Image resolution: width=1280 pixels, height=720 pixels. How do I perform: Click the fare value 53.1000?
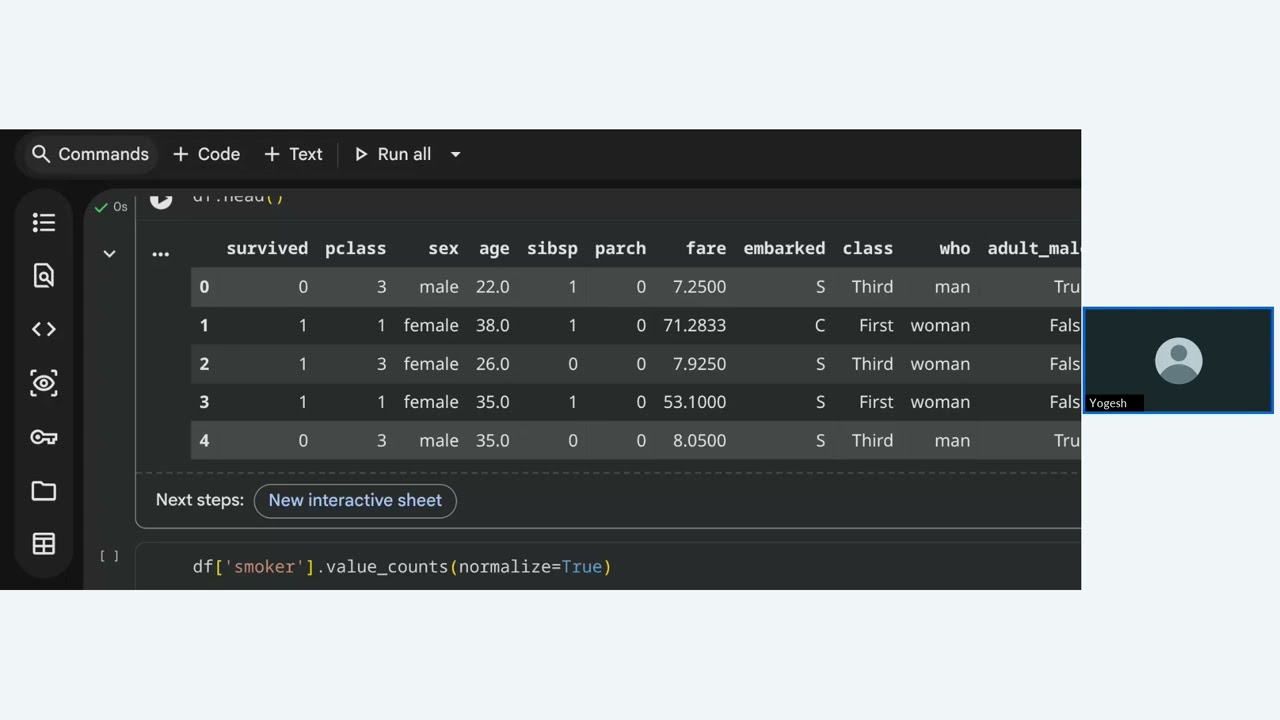click(x=694, y=402)
